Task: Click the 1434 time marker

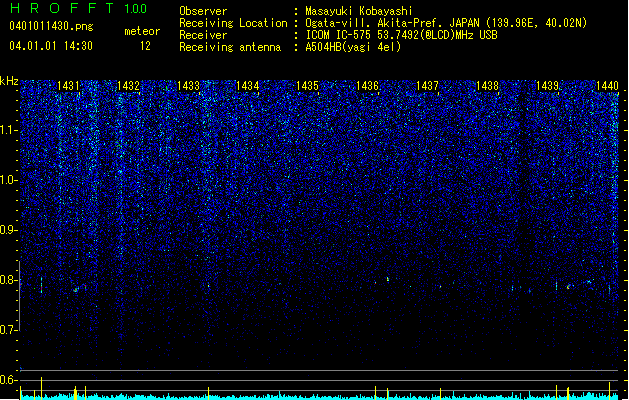Action: [248, 86]
